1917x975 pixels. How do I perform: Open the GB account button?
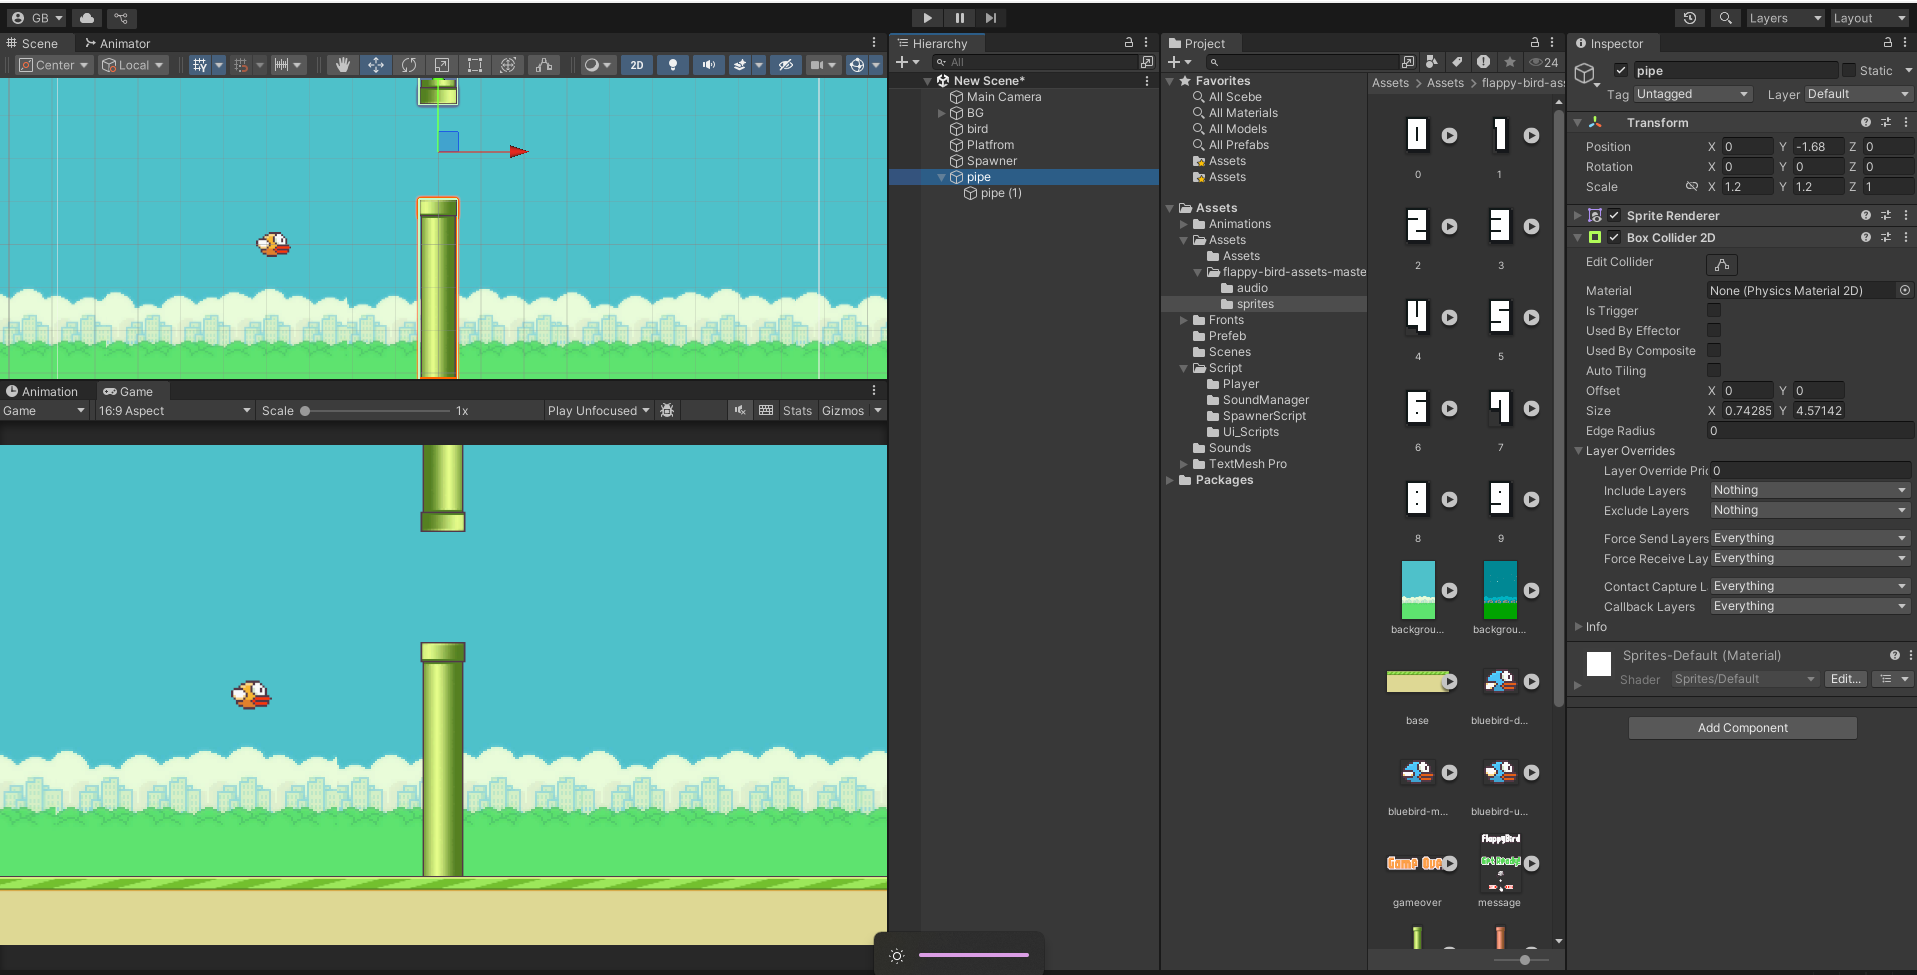37,18
